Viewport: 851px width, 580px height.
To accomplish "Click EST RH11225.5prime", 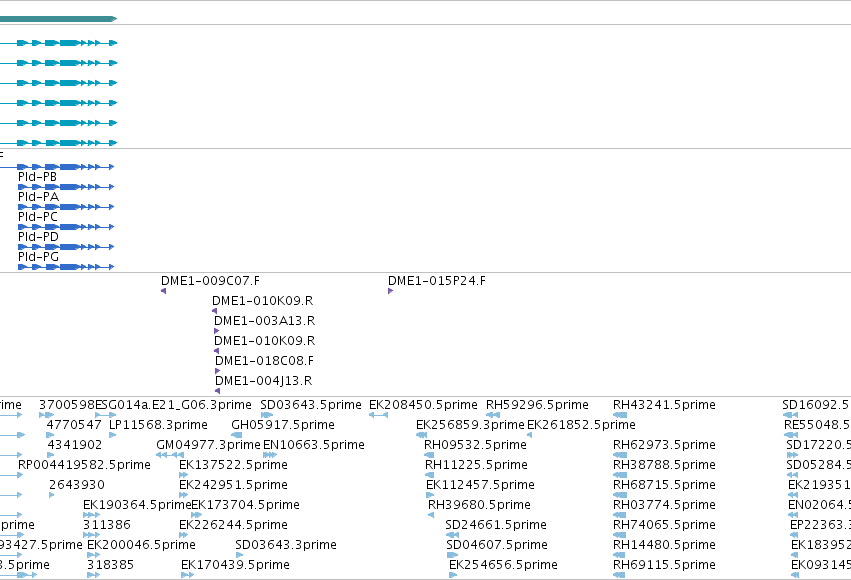I will tap(477, 465).
